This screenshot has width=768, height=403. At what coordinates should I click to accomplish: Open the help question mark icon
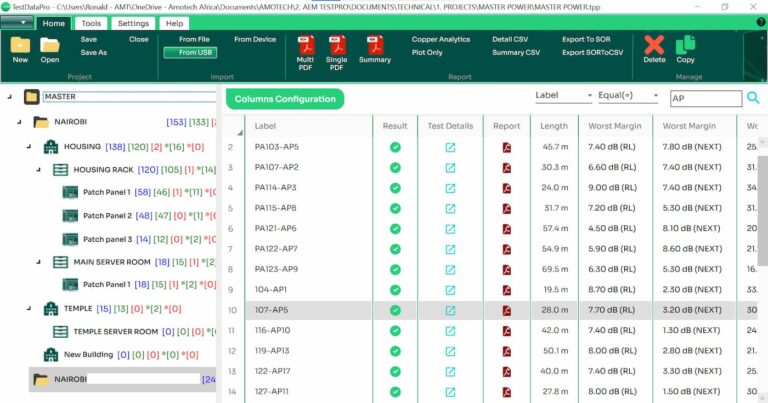pyautogui.click(x=761, y=22)
